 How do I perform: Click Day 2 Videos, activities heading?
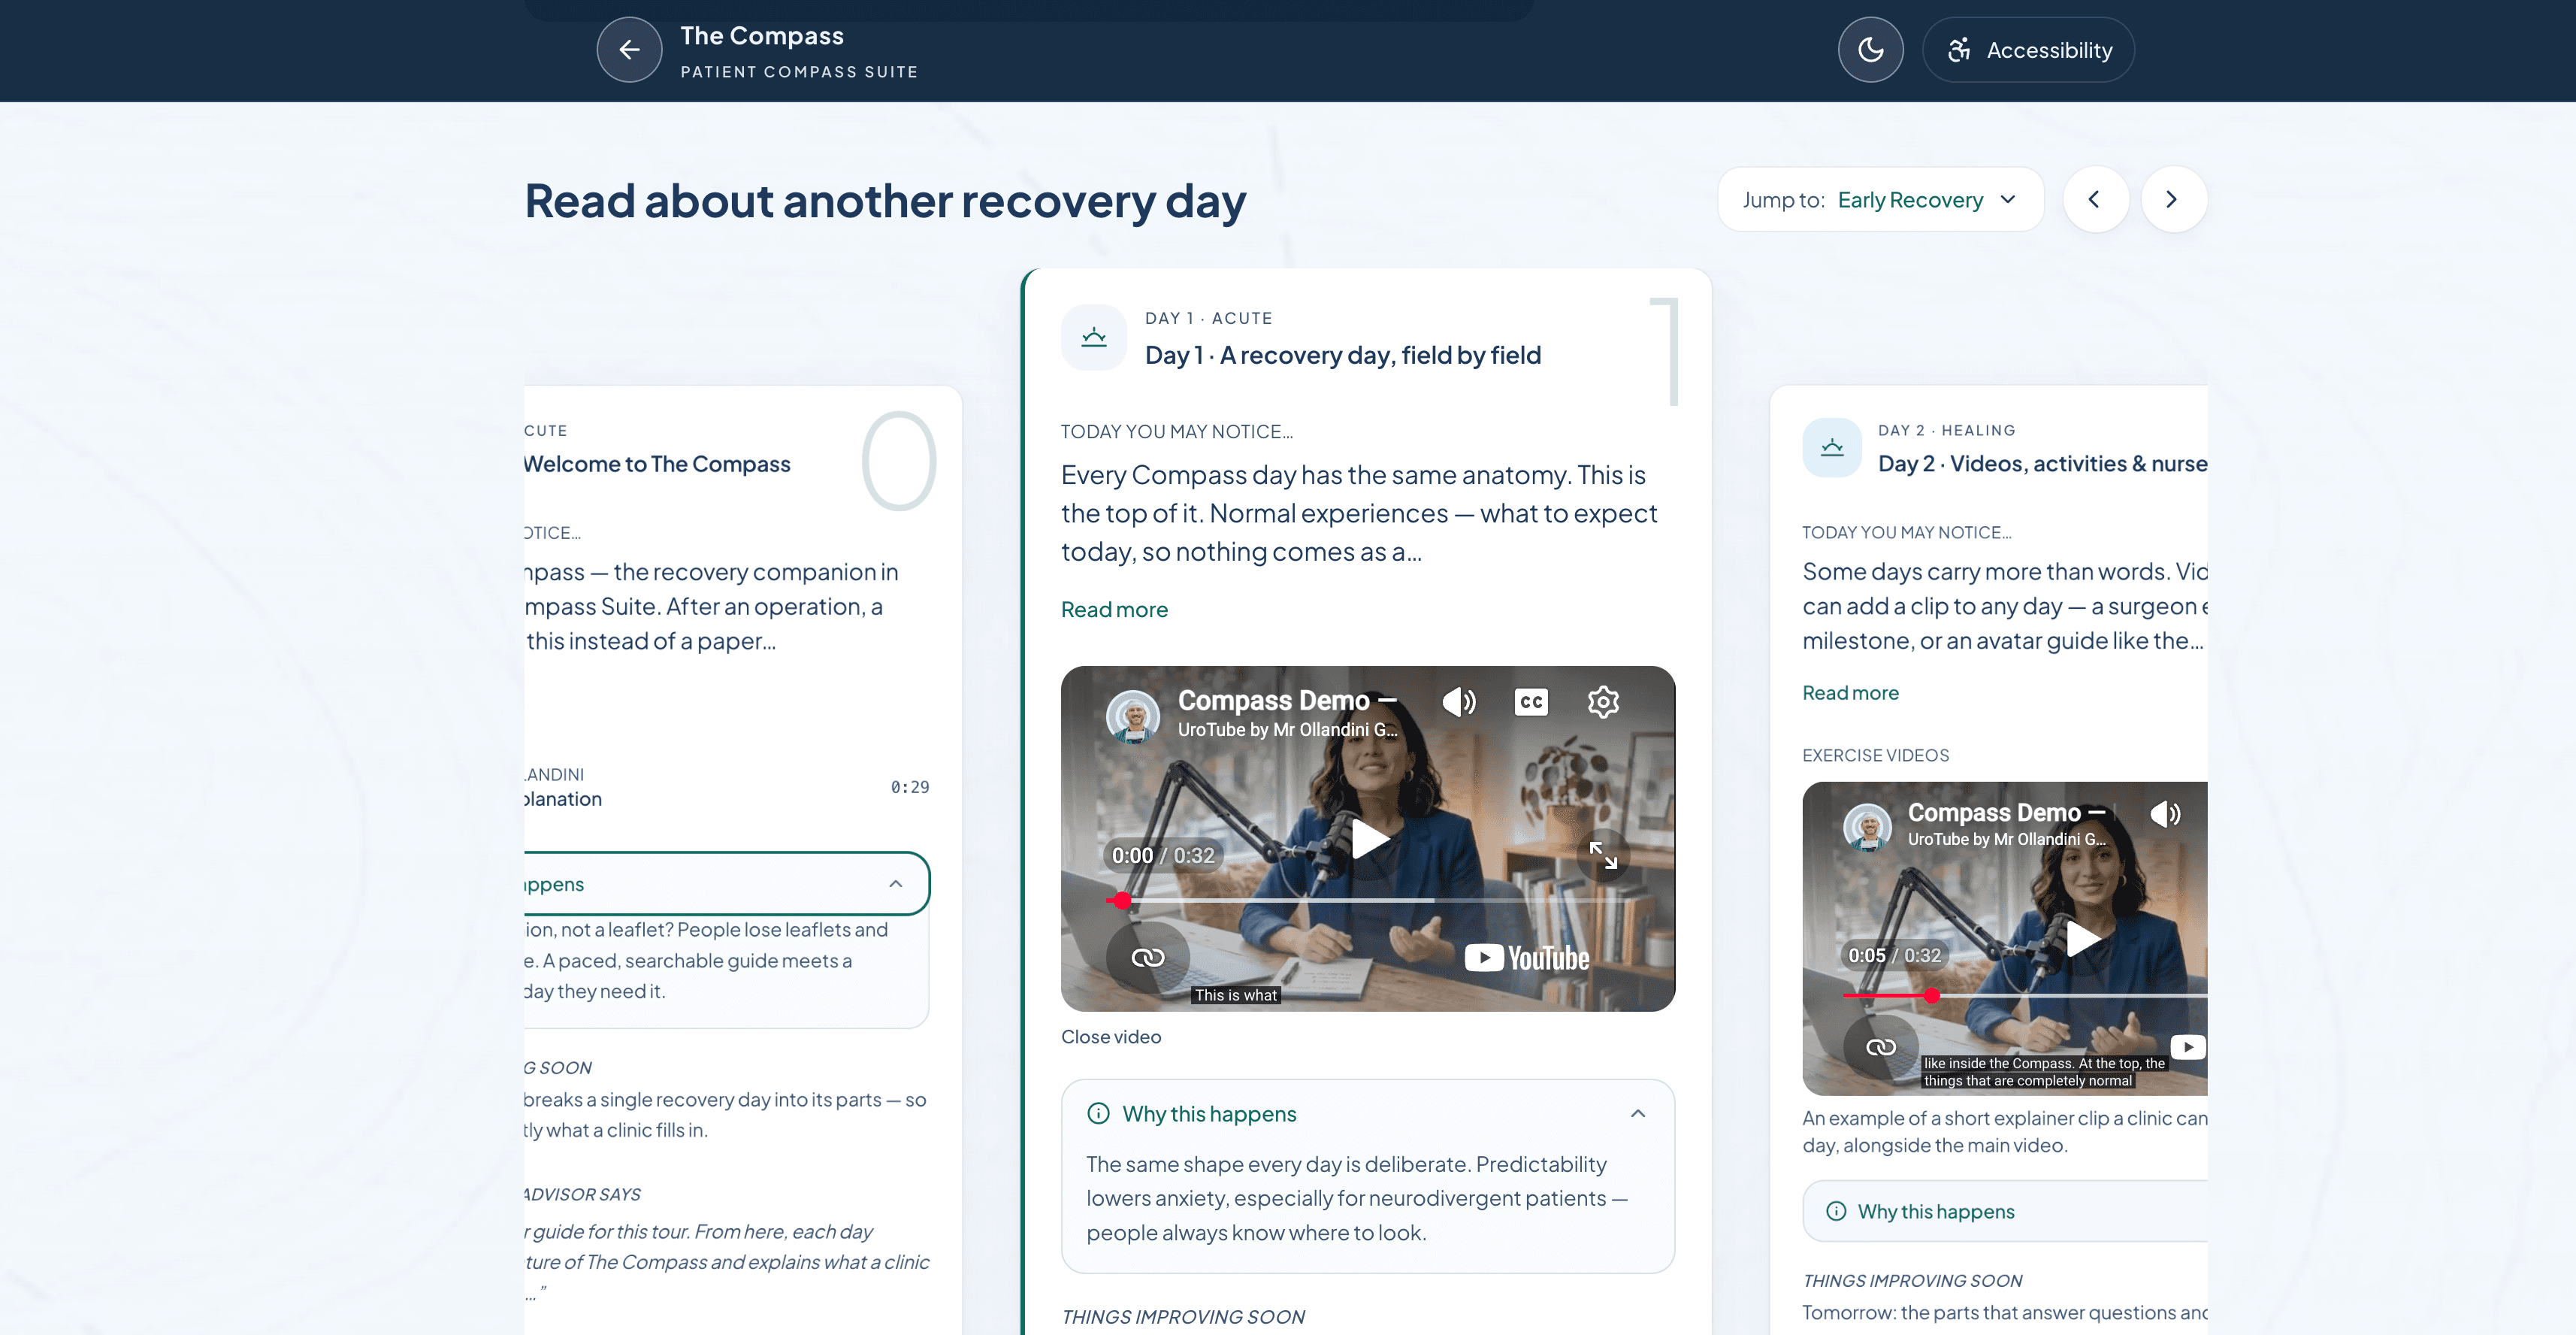pyautogui.click(x=2042, y=464)
